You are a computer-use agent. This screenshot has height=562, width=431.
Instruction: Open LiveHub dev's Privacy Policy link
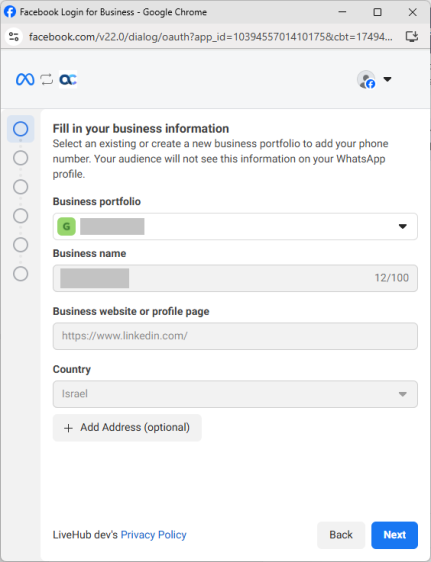pyautogui.click(x=153, y=535)
